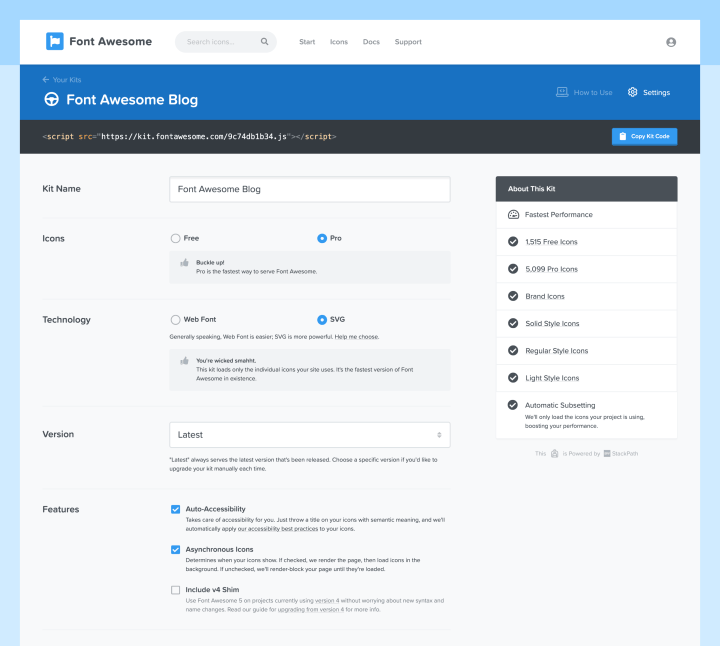Image resolution: width=720 pixels, height=646 pixels.
Task: Open the Settings link in header
Action: [656, 92]
